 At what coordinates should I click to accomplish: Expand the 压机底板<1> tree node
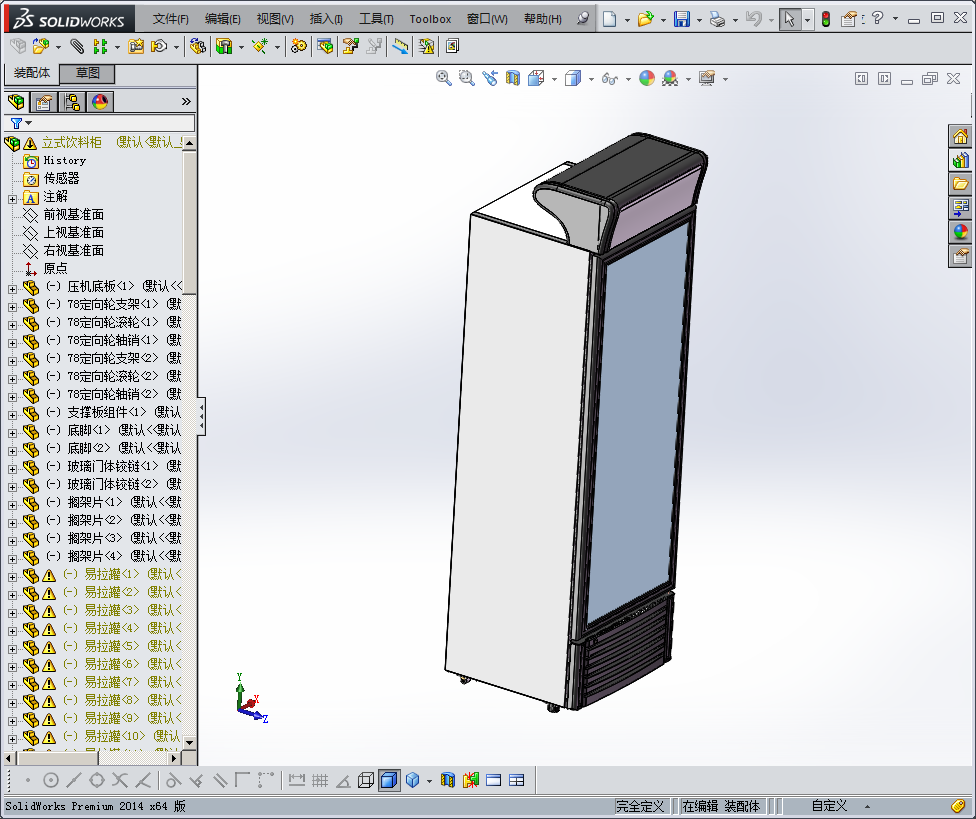[x=12, y=289]
